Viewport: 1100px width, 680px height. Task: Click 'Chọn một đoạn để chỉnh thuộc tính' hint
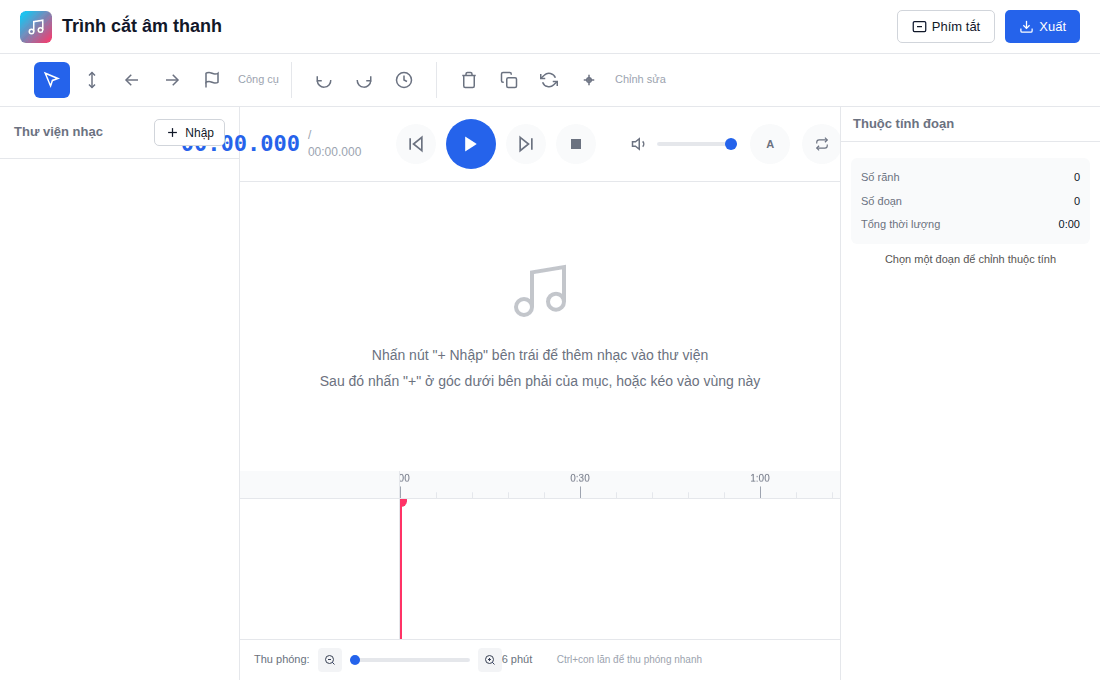pos(970,260)
